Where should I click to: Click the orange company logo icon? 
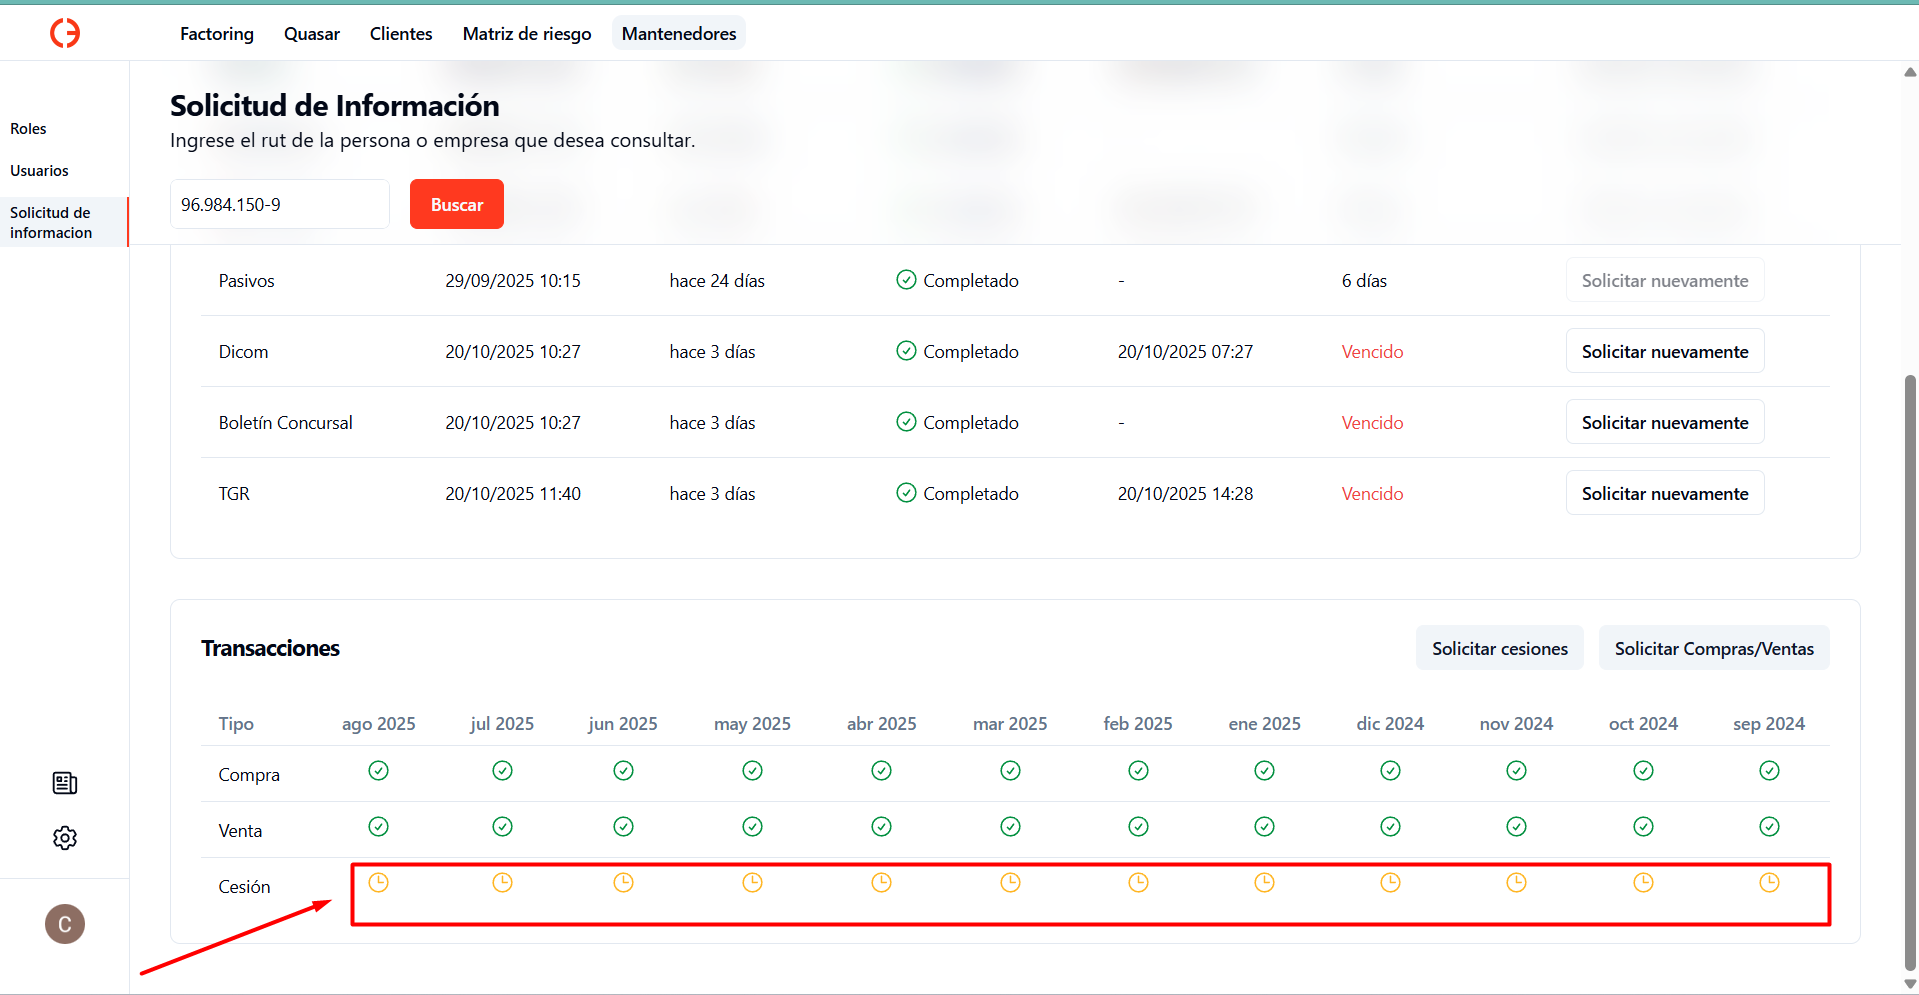(x=65, y=33)
